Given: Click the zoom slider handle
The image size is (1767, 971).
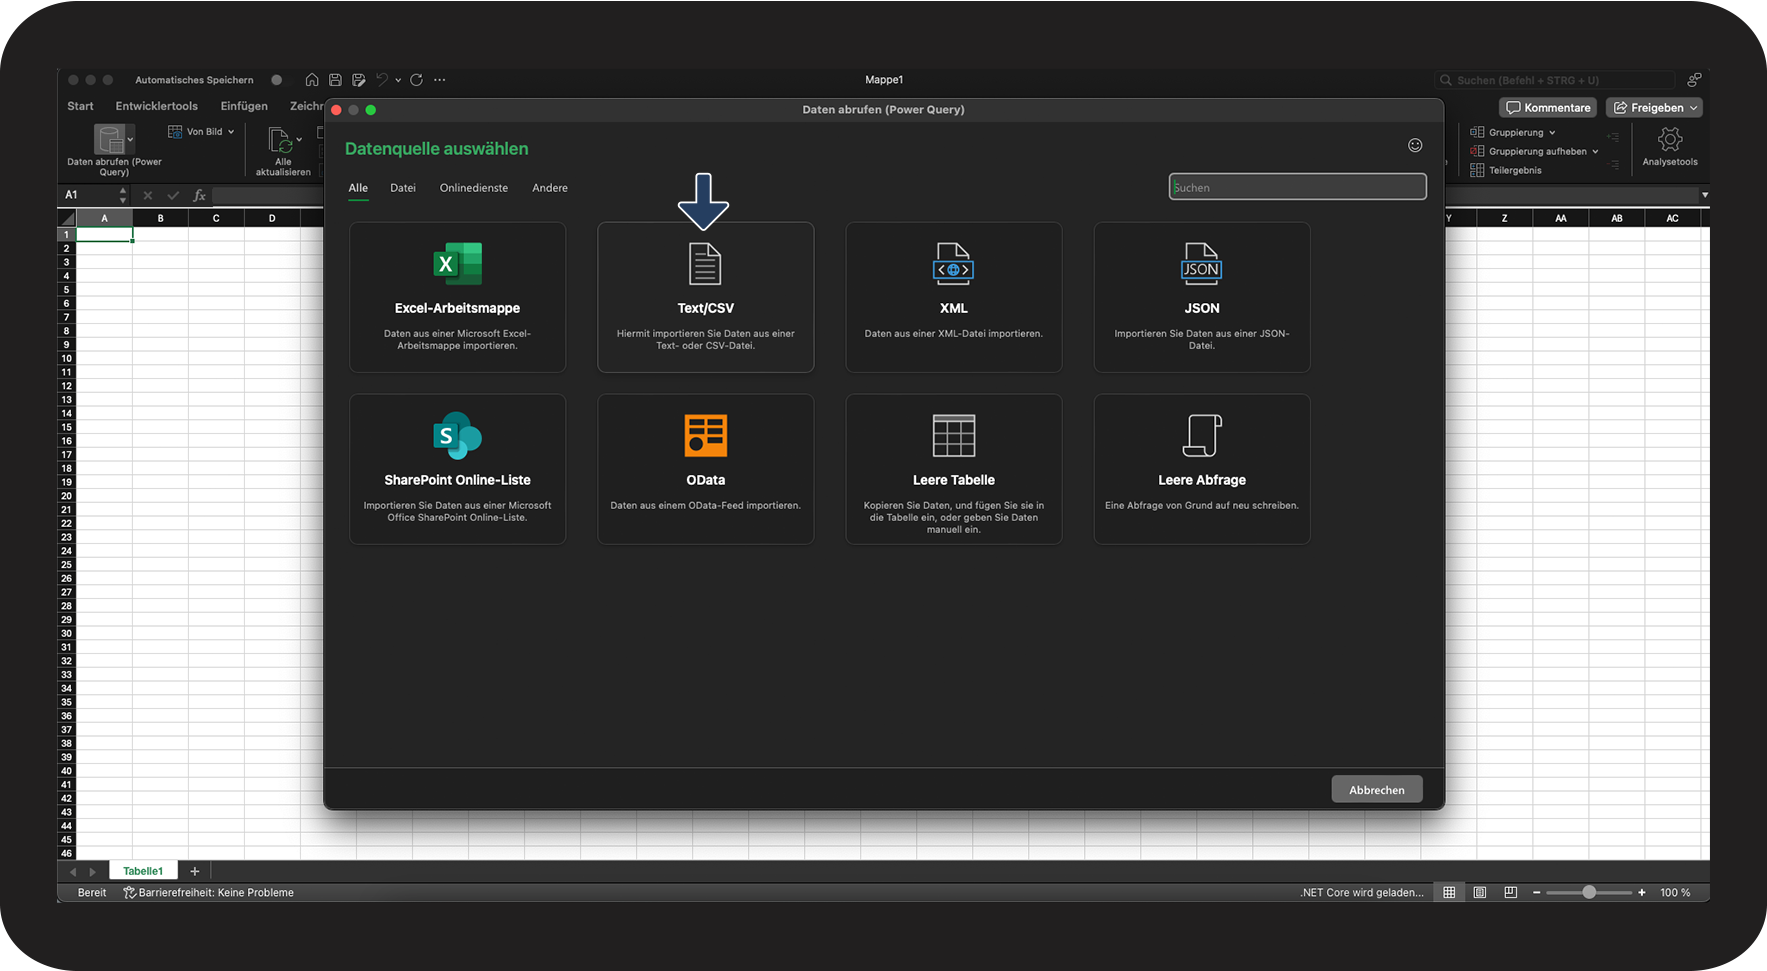Looking at the screenshot, I should [x=1588, y=892].
